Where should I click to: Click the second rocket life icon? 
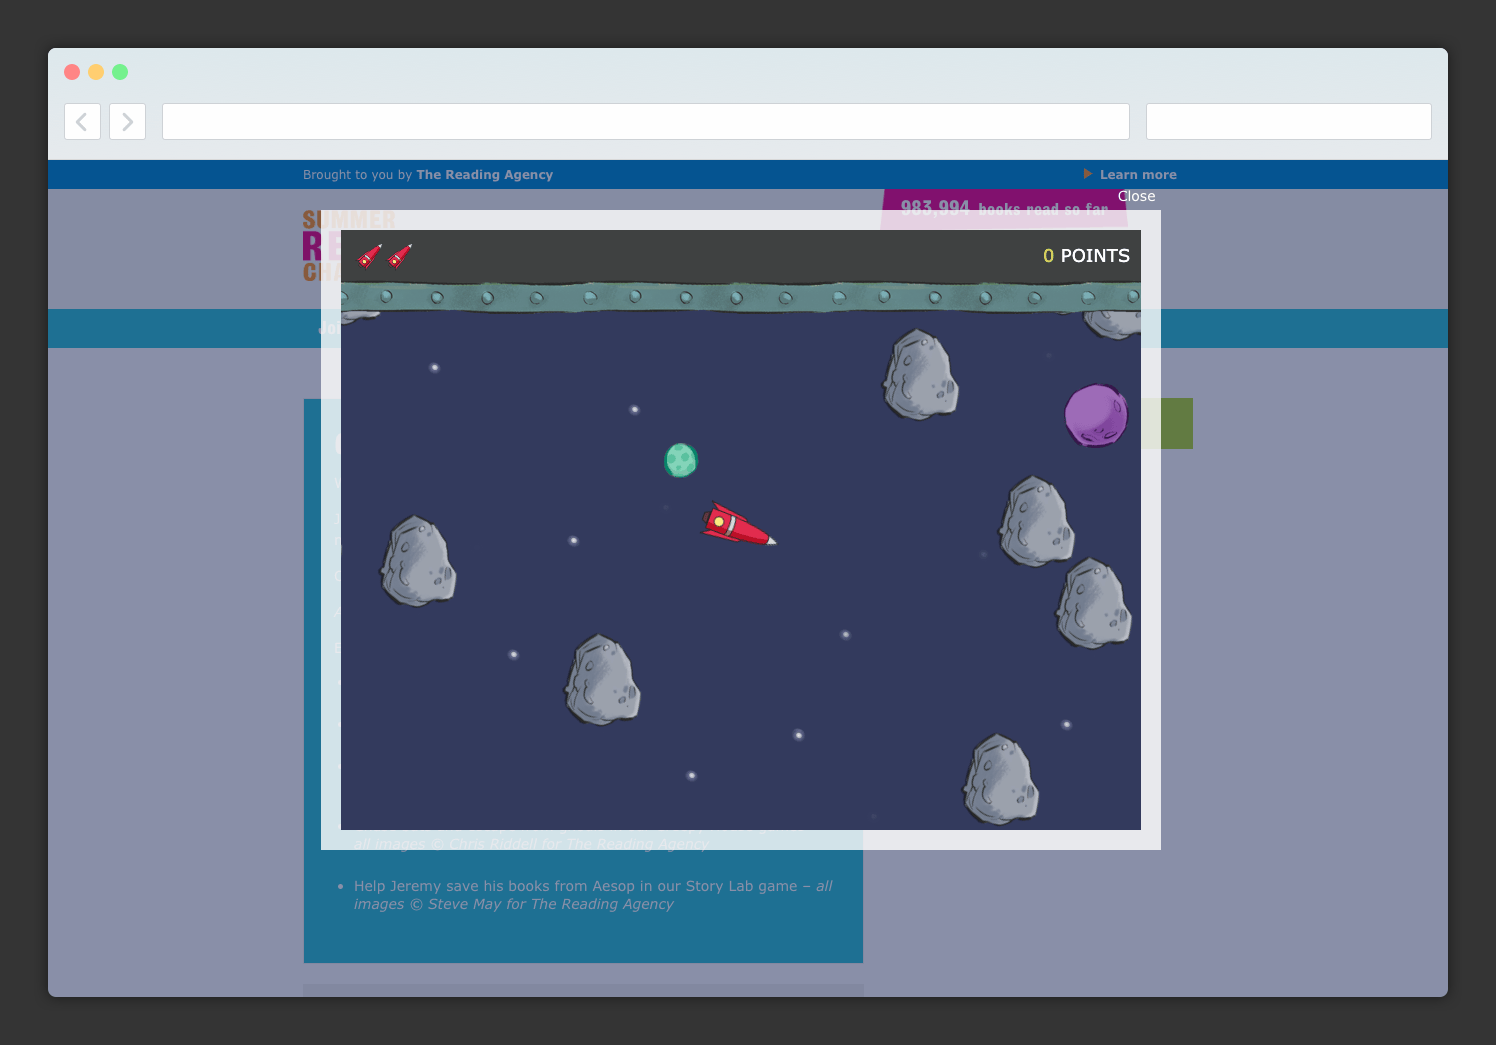point(400,256)
